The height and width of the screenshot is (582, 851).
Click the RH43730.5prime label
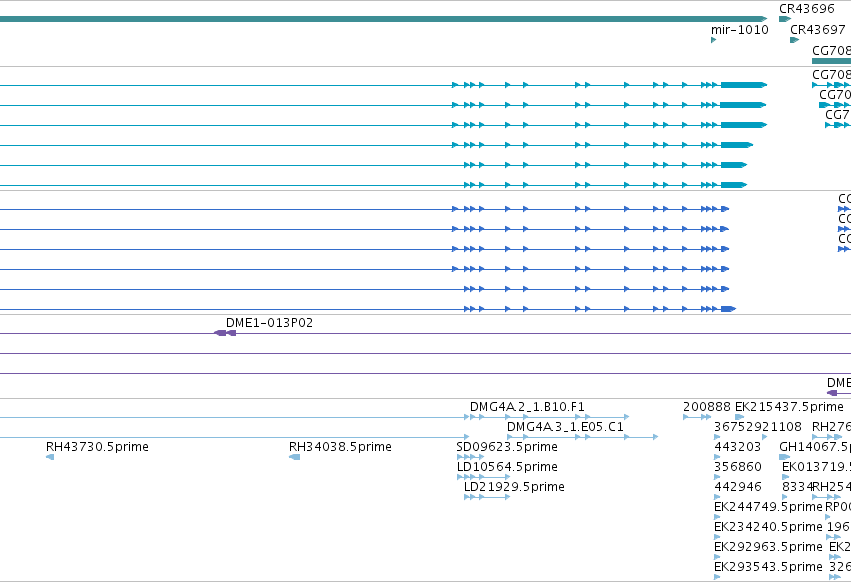[97, 447]
